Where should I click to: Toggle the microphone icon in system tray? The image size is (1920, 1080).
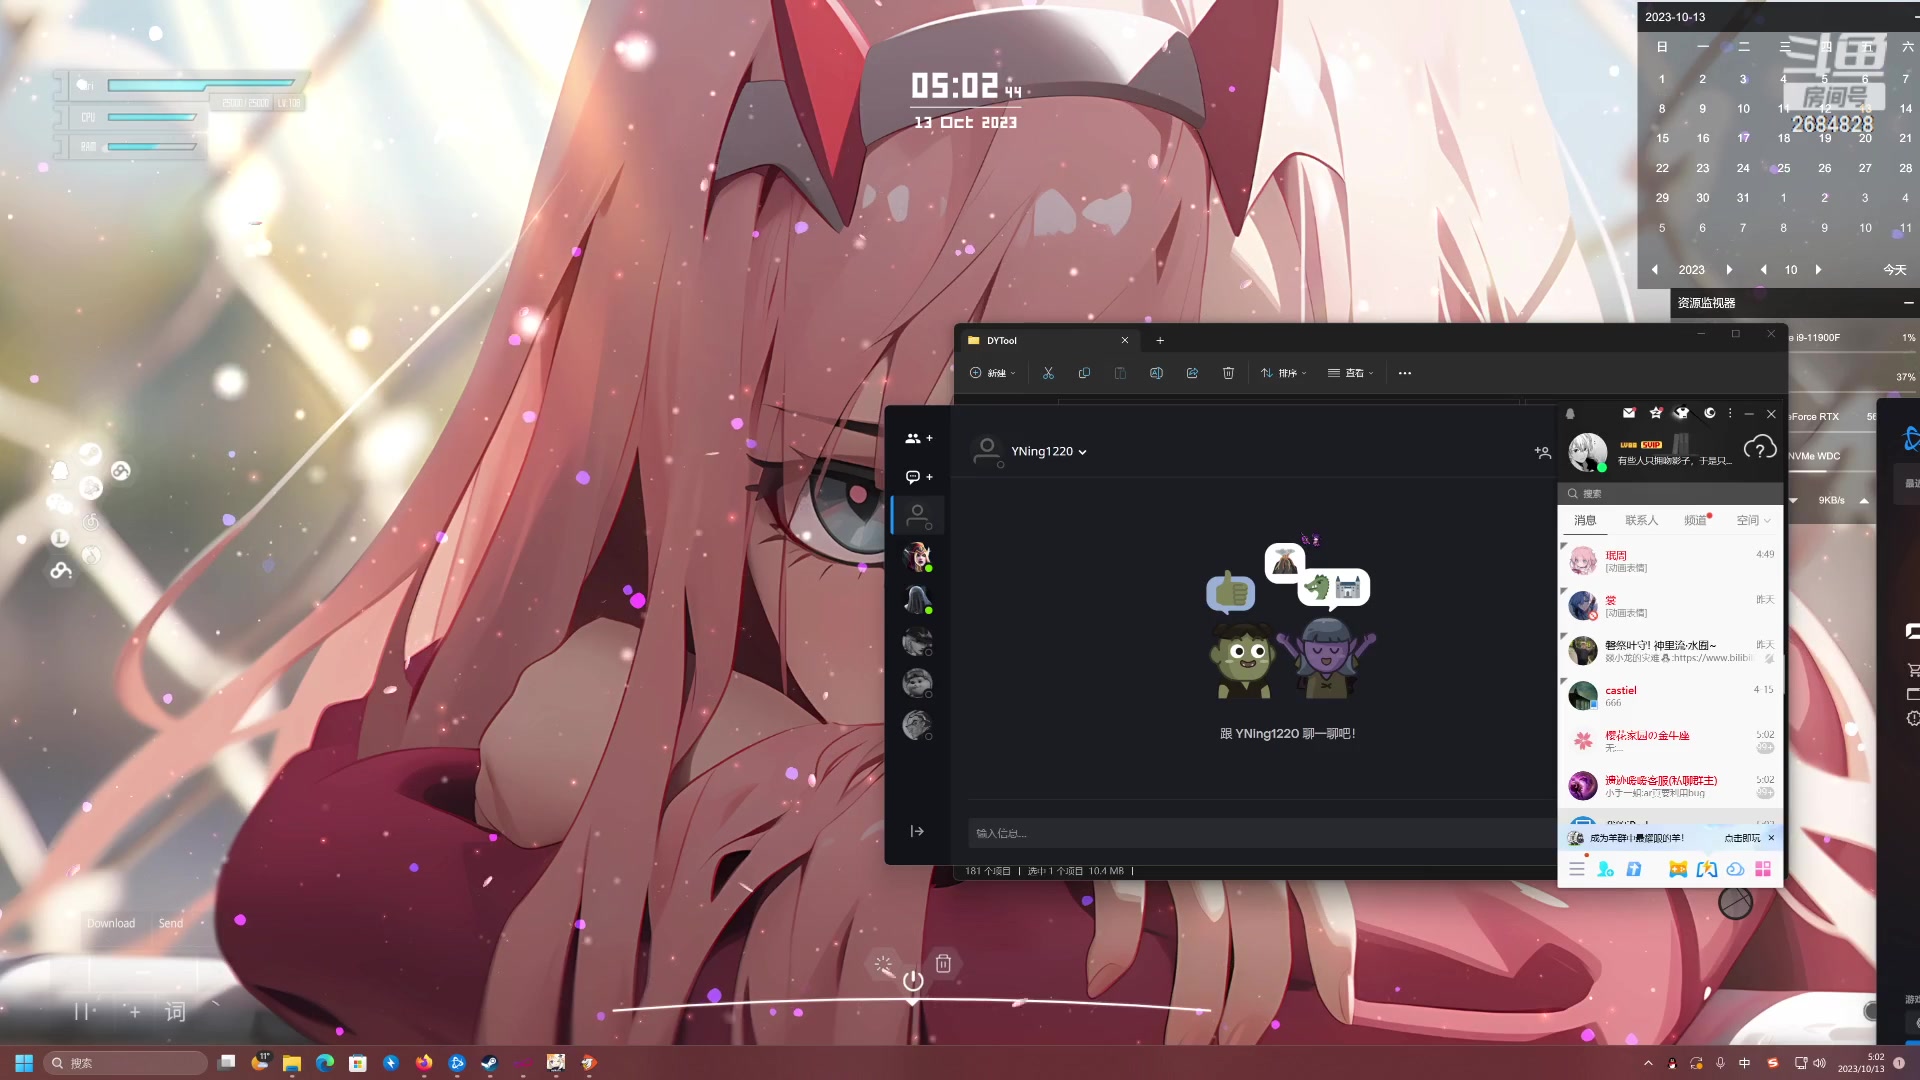click(1720, 1063)
